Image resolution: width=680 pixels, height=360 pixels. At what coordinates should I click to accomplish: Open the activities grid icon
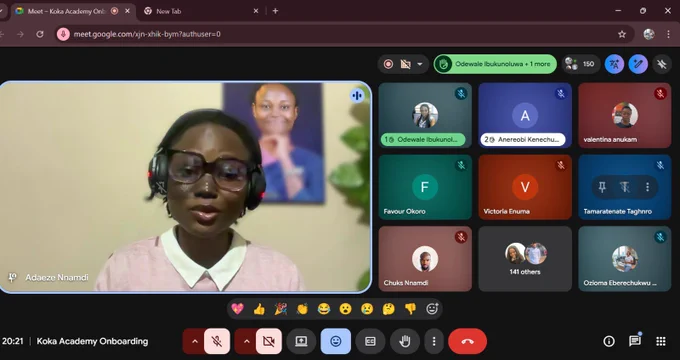pos(661,341)
